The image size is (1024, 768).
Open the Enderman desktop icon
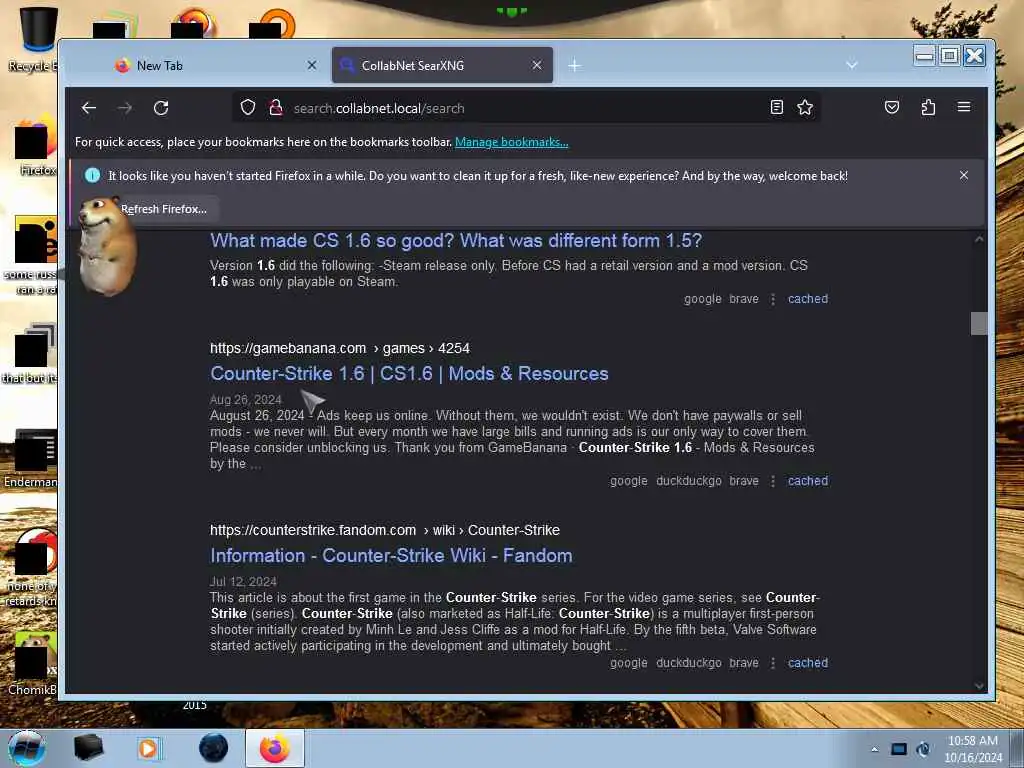[31, 459]
